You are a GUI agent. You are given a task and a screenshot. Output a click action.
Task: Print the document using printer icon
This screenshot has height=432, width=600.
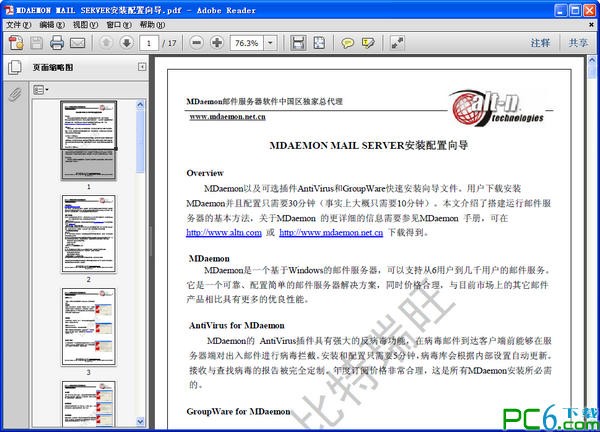57,43
